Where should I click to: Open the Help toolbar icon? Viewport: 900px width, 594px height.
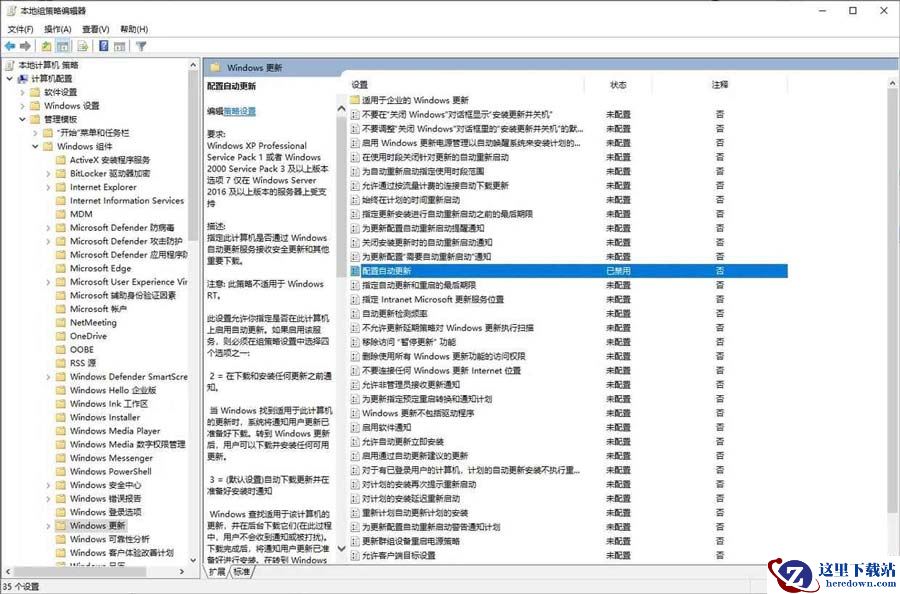(104, 46)
